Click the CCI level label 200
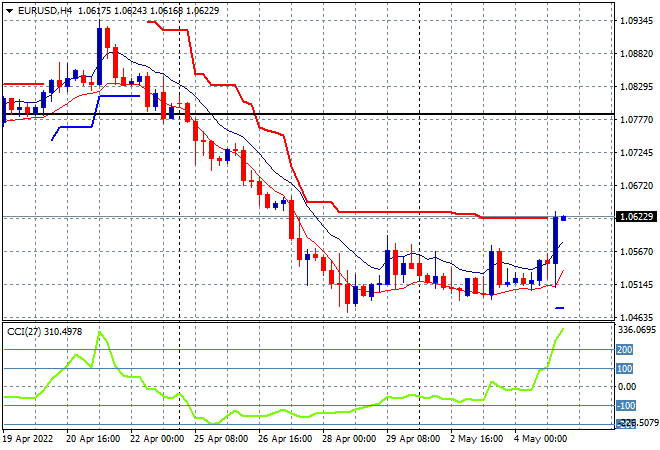Image resolution: width=660 pixels, height=450 pixels. coord(624,349)
